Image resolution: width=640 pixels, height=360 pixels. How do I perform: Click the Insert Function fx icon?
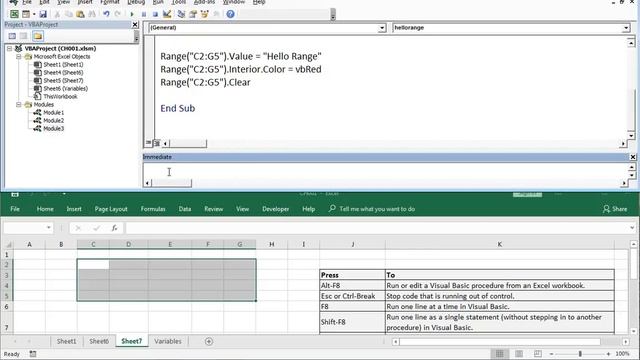click(115, 228)
